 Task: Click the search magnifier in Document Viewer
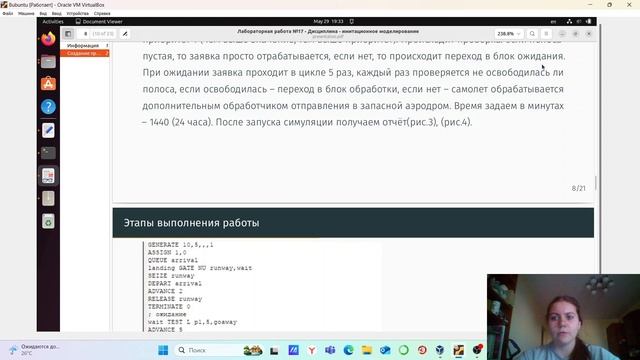pyautogui.click(x=532, y=34)
